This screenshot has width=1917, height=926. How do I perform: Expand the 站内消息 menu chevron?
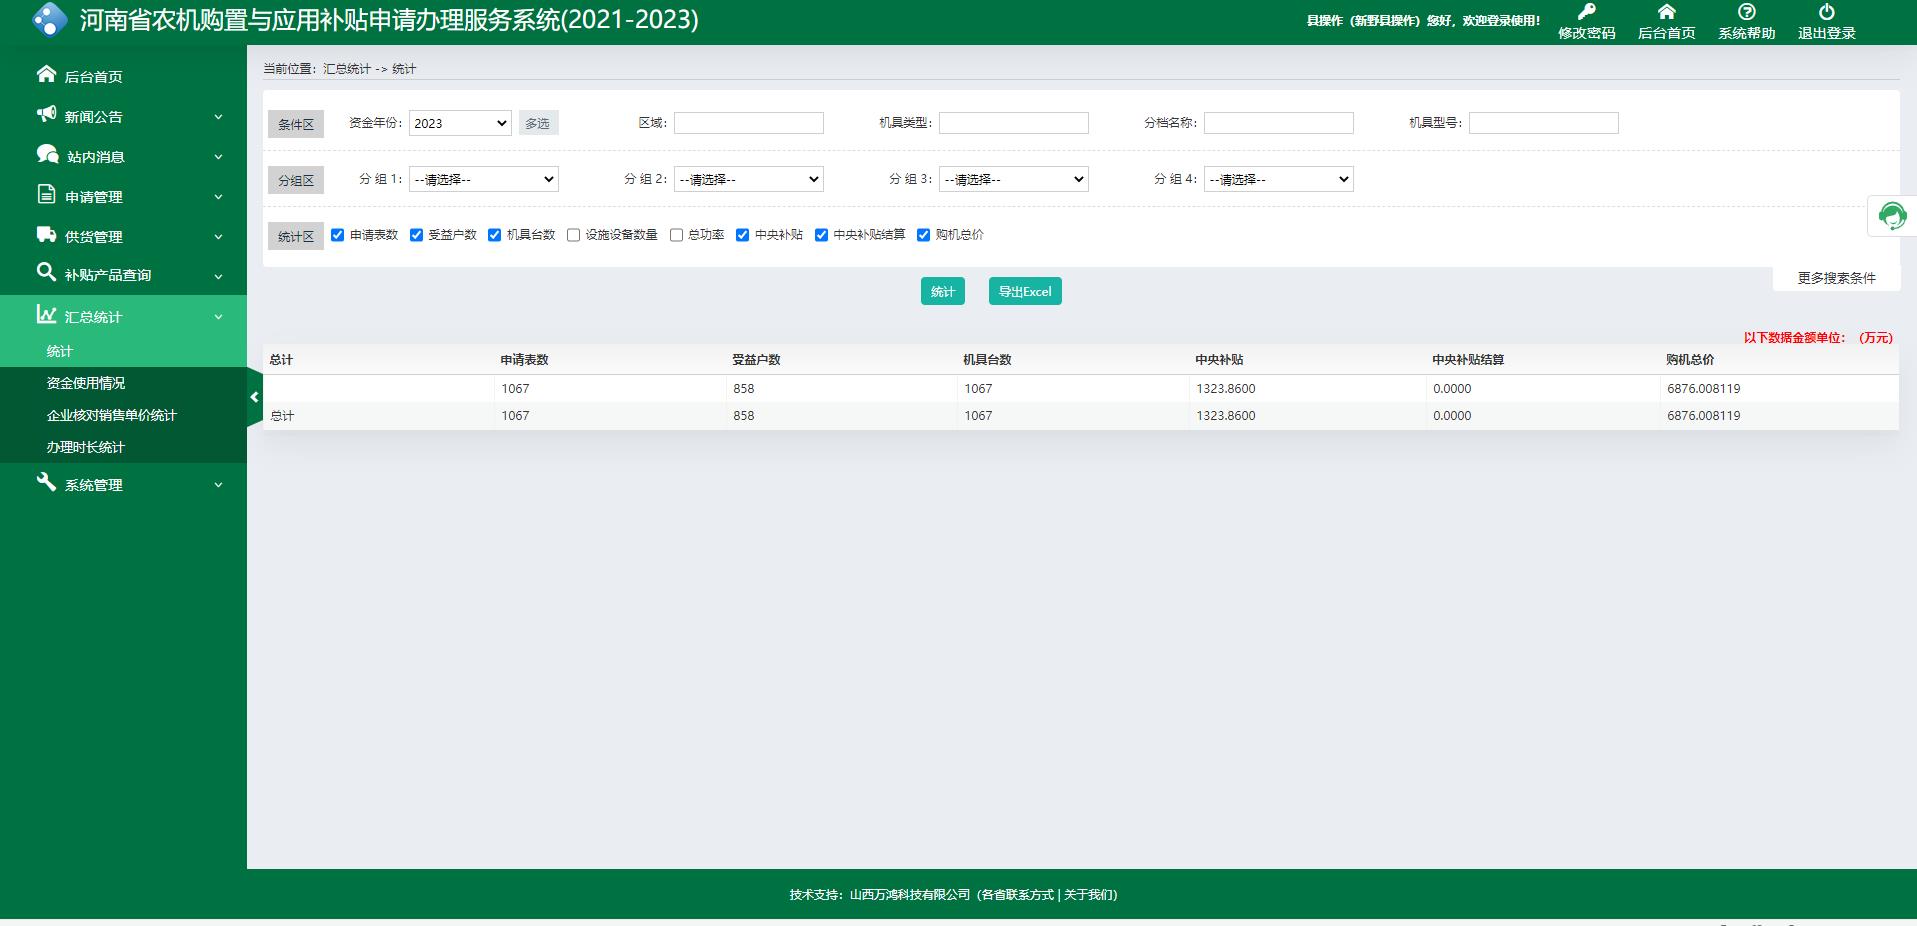(218, 157)
